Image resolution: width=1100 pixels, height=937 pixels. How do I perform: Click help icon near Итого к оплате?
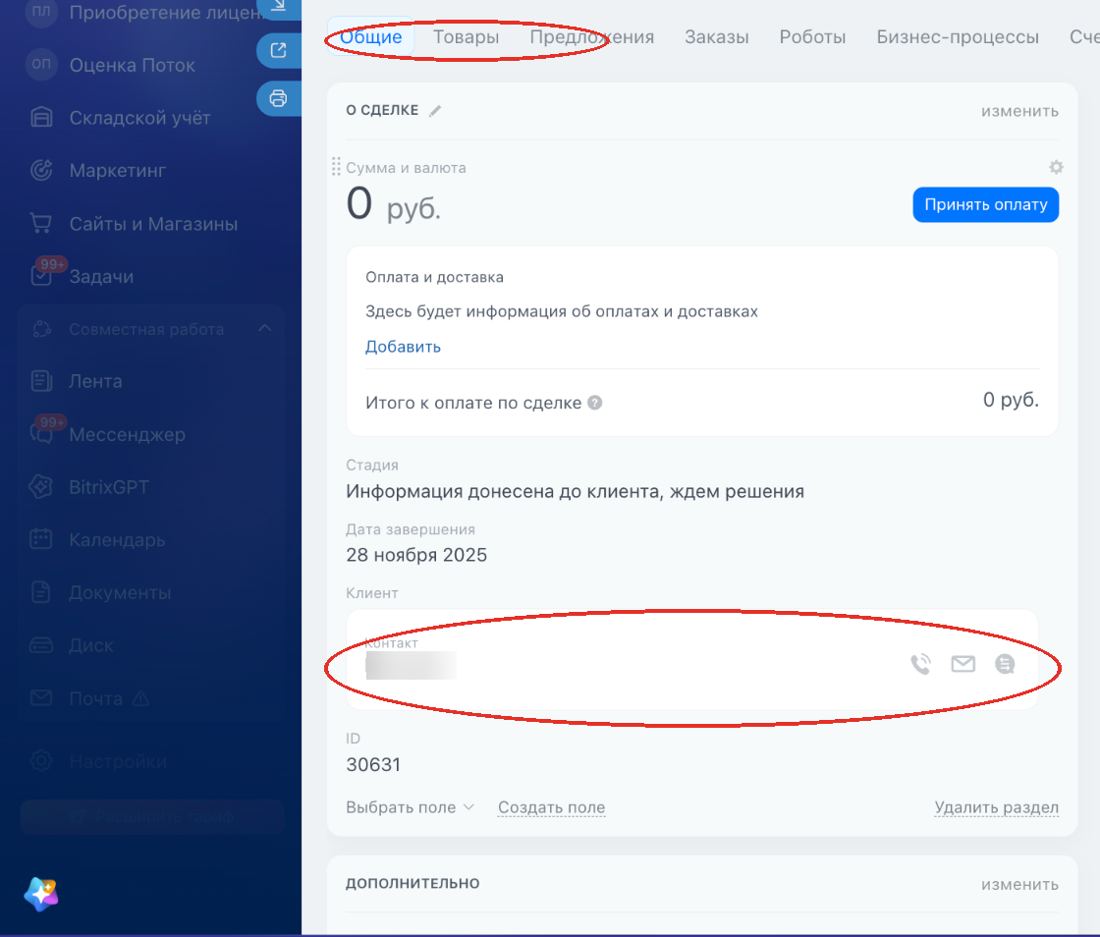coord(595,403)
